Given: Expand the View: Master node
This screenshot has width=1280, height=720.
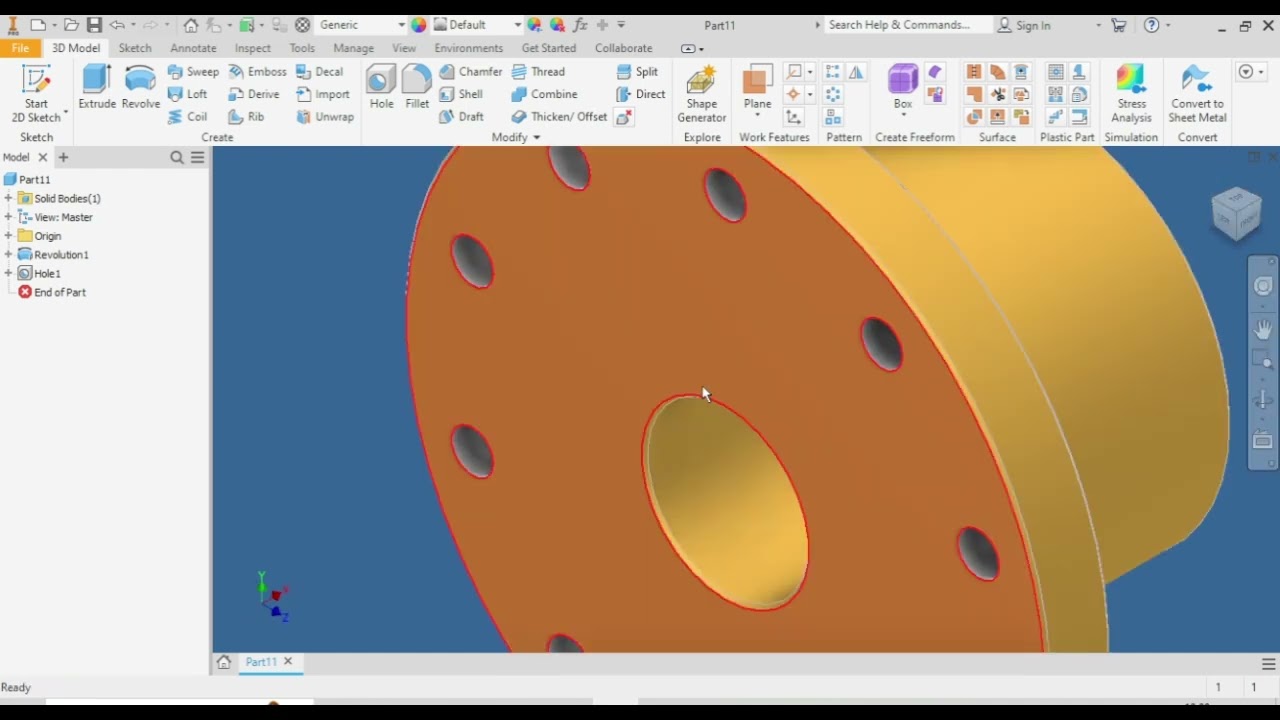Looking at the screenshot, I should pos(8,217).
